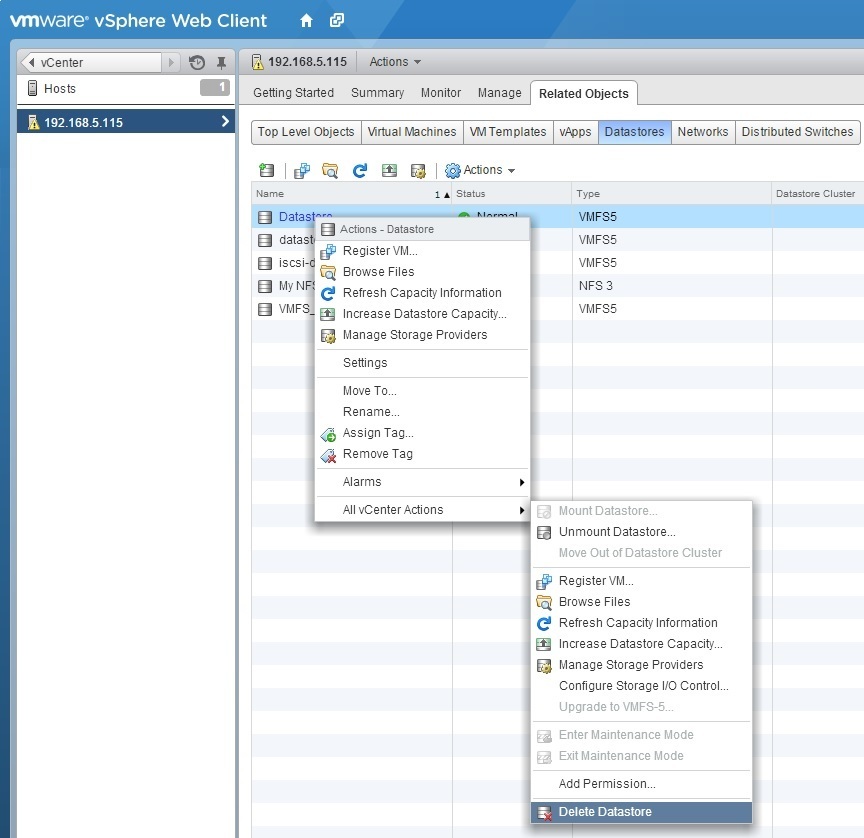The width and height of the screenshot is (864, 838).
Task: Open the Actions dropdown next to the host title
Action: (x=395, y=62)
